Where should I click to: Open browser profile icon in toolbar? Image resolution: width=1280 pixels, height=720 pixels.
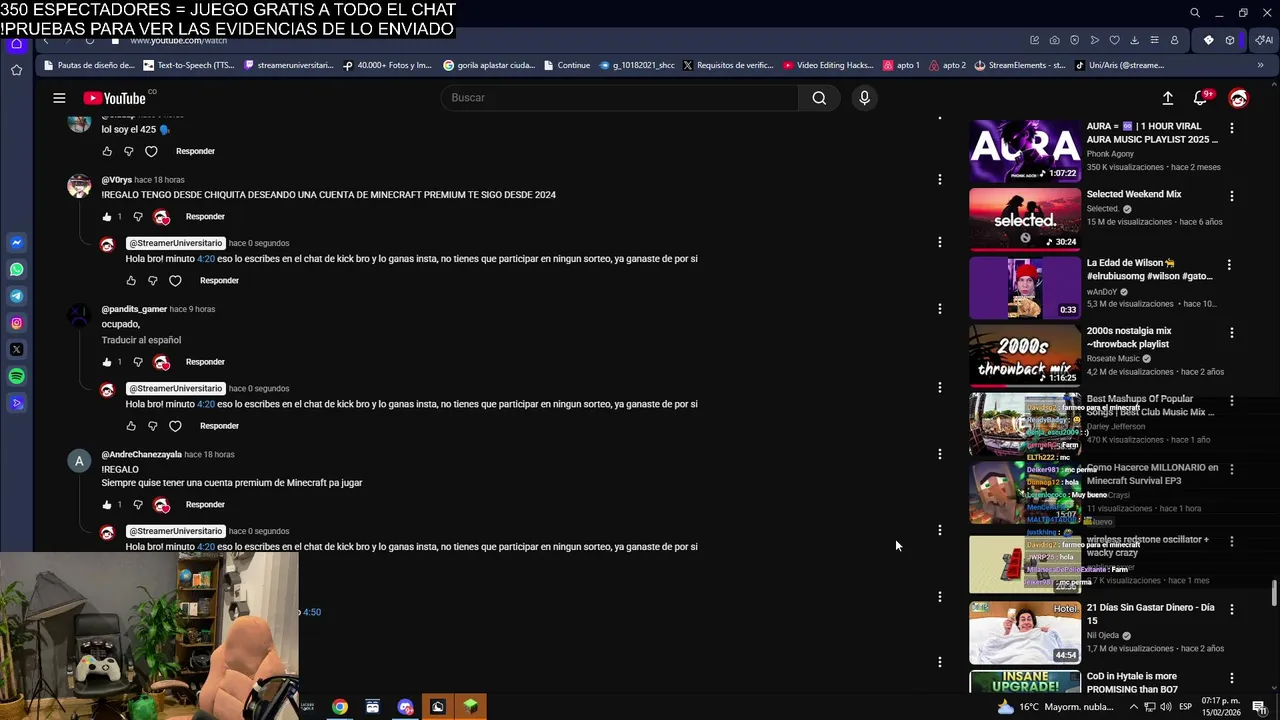(1174, 40)
